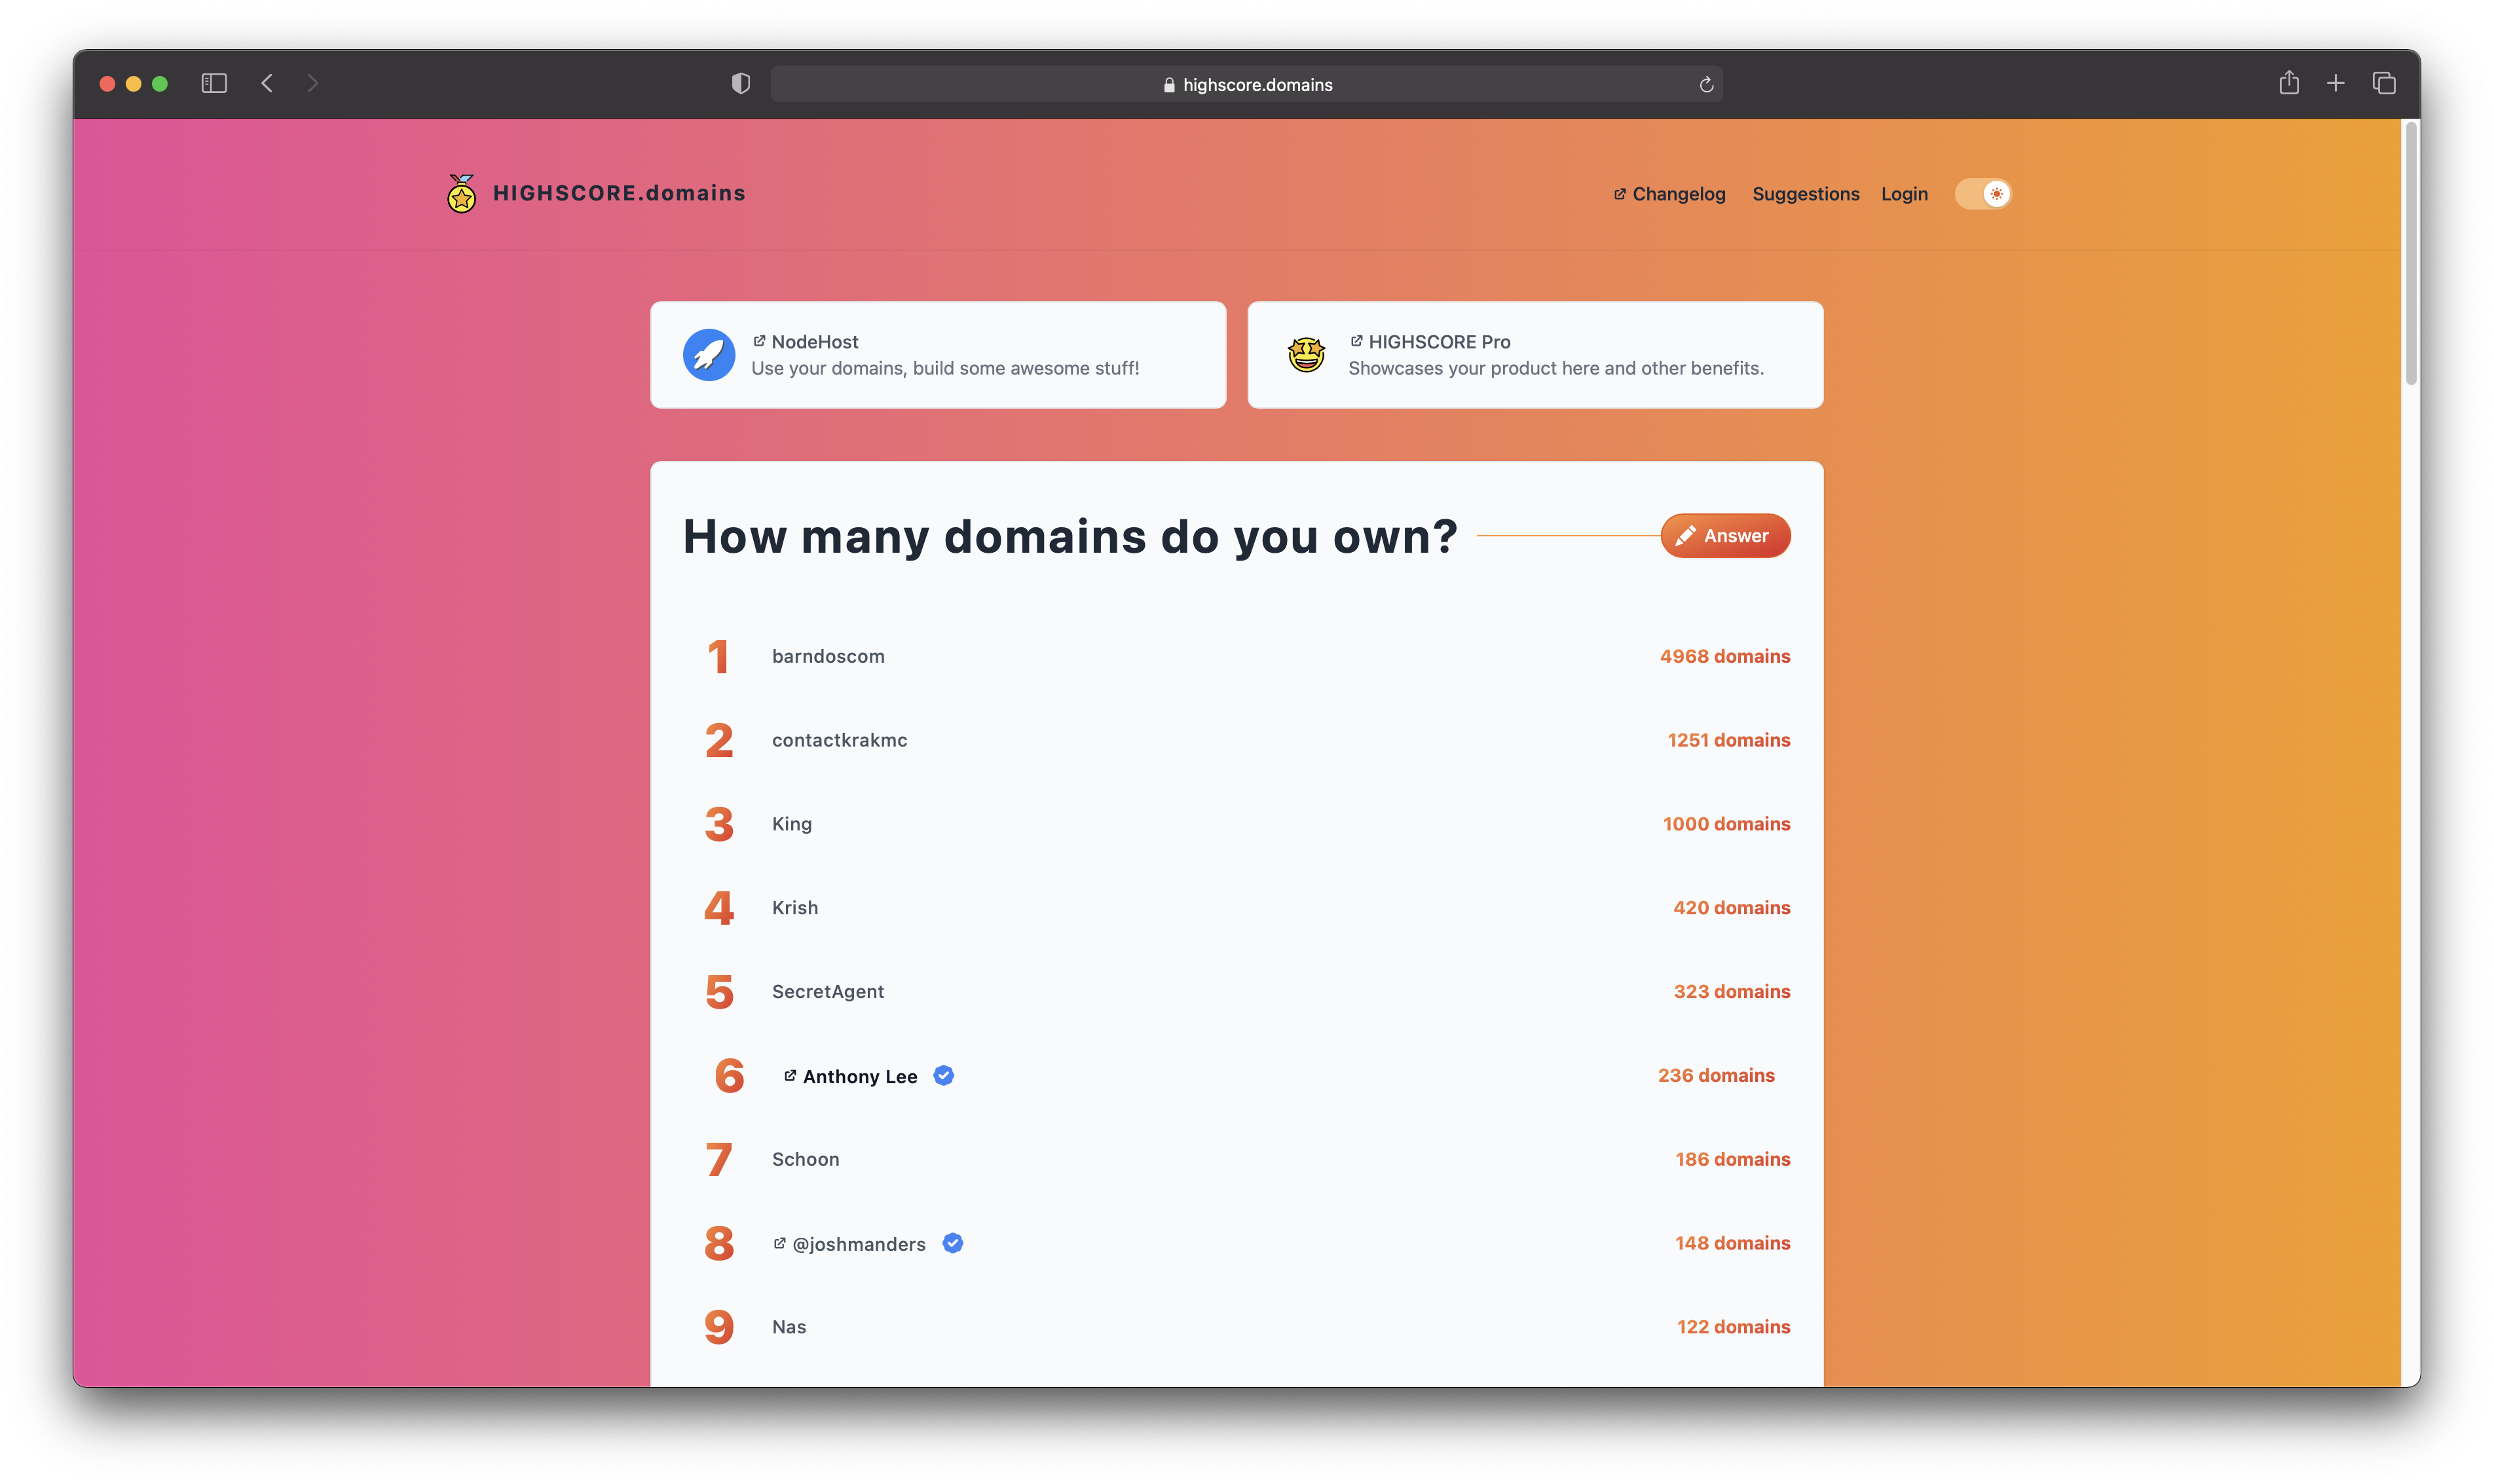Toggle the light/dark mode switch
This screenshot has width=2494, height=1484.
[1983, 194]
